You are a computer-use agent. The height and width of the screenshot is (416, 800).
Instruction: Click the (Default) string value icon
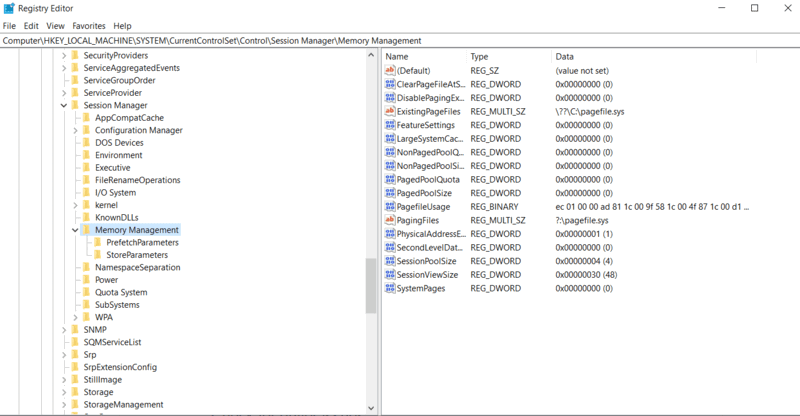(390, 70)
